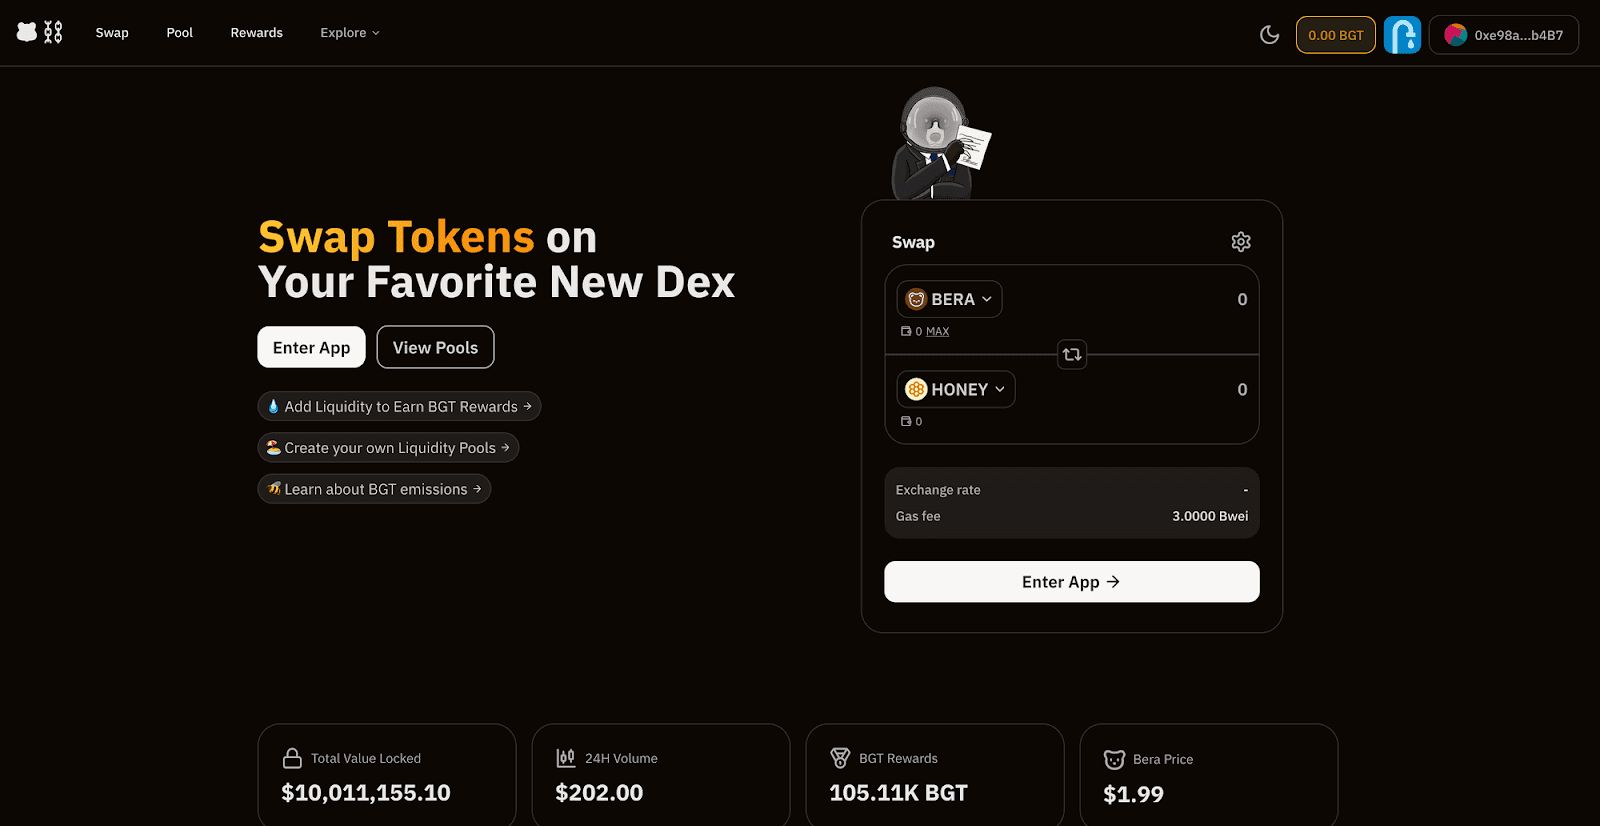Click the 24H Volume chart icon

pyautogui.click(x=566, y=758)
